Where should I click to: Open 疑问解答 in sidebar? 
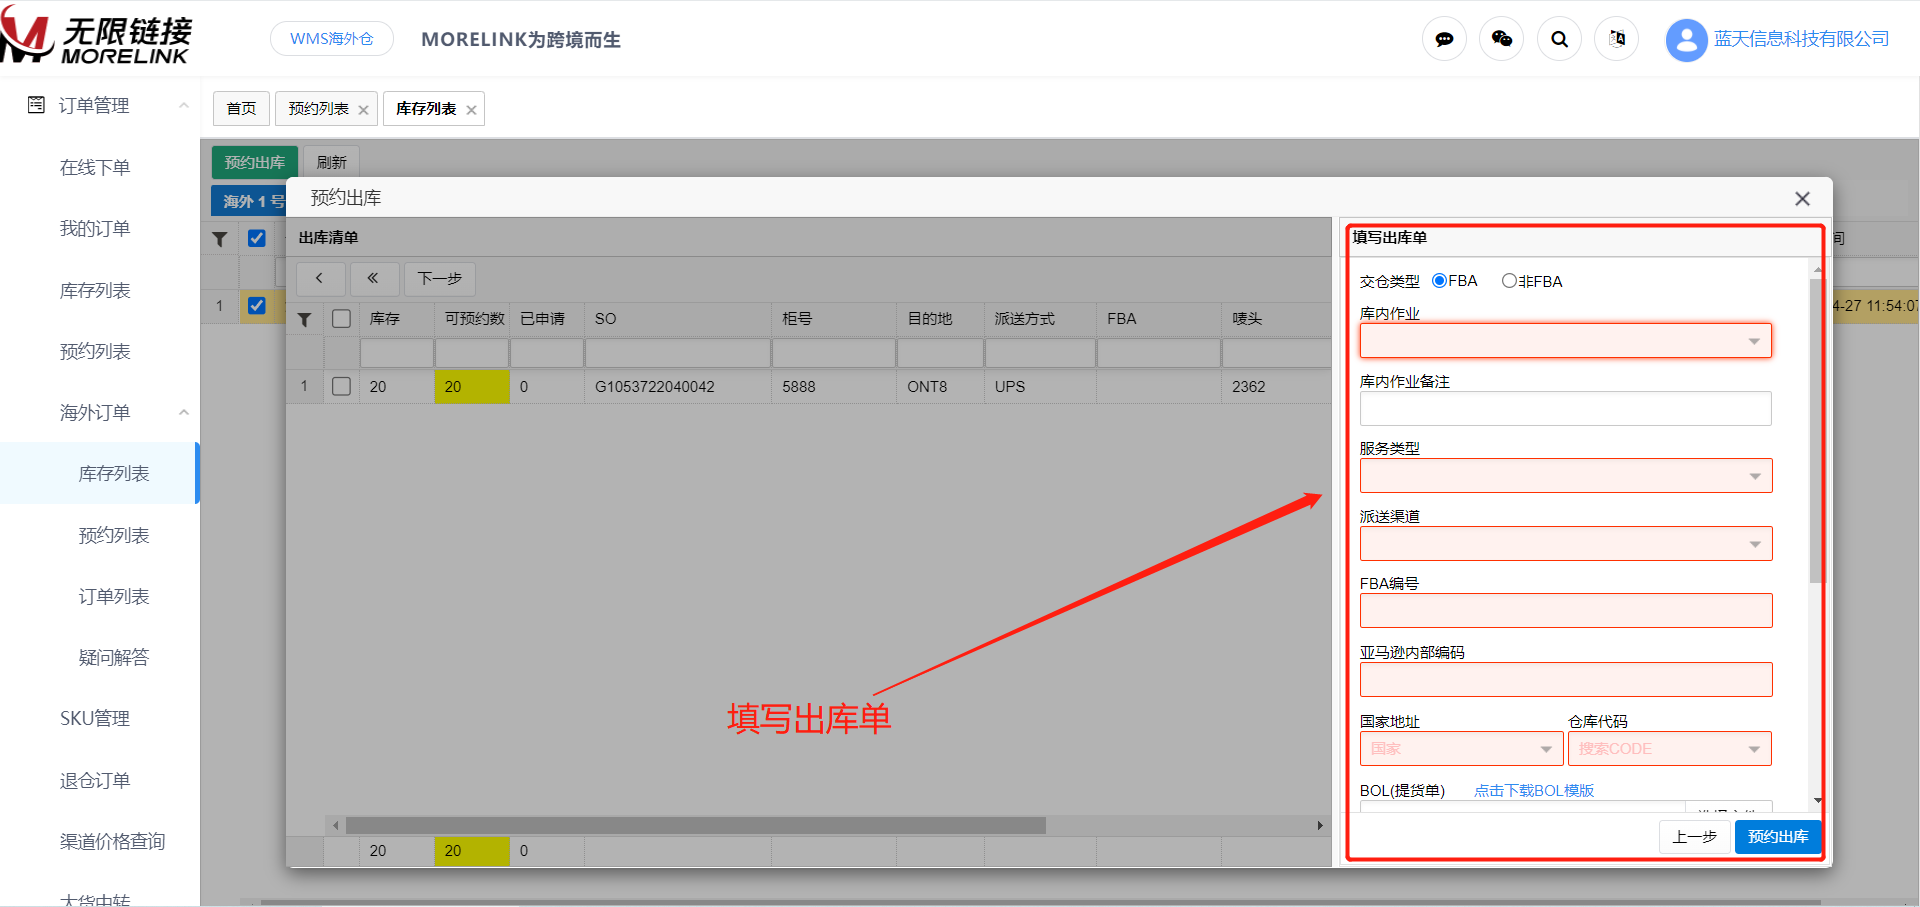coord(114,657)
